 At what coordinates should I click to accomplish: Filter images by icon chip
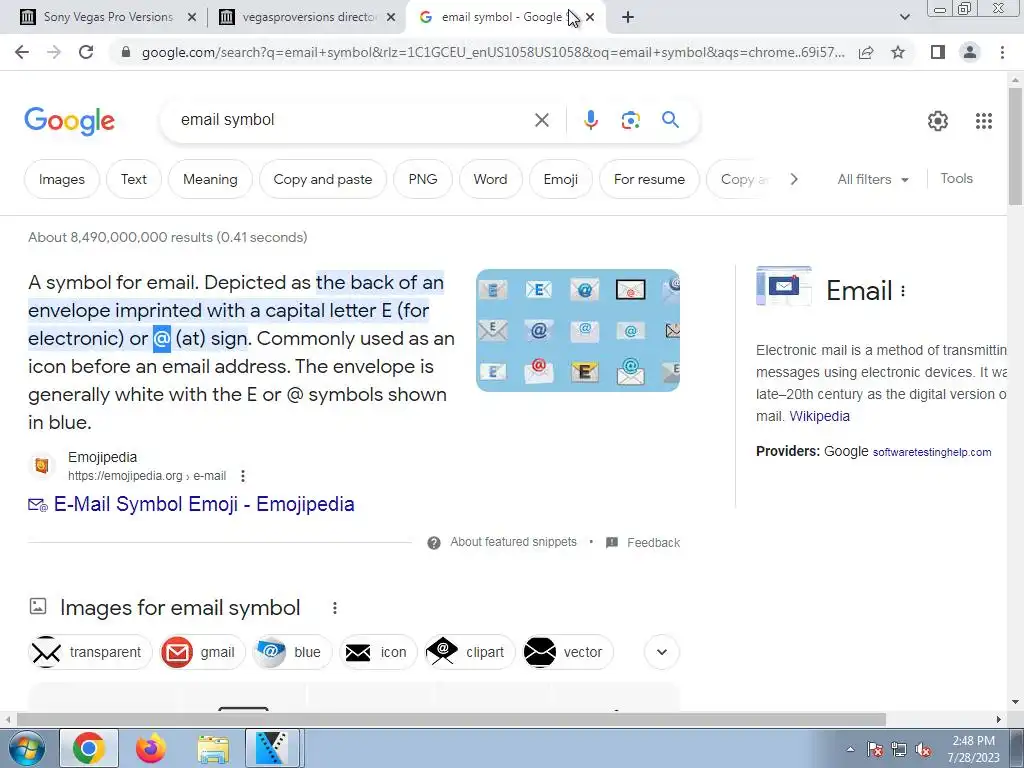pos(378,652)
